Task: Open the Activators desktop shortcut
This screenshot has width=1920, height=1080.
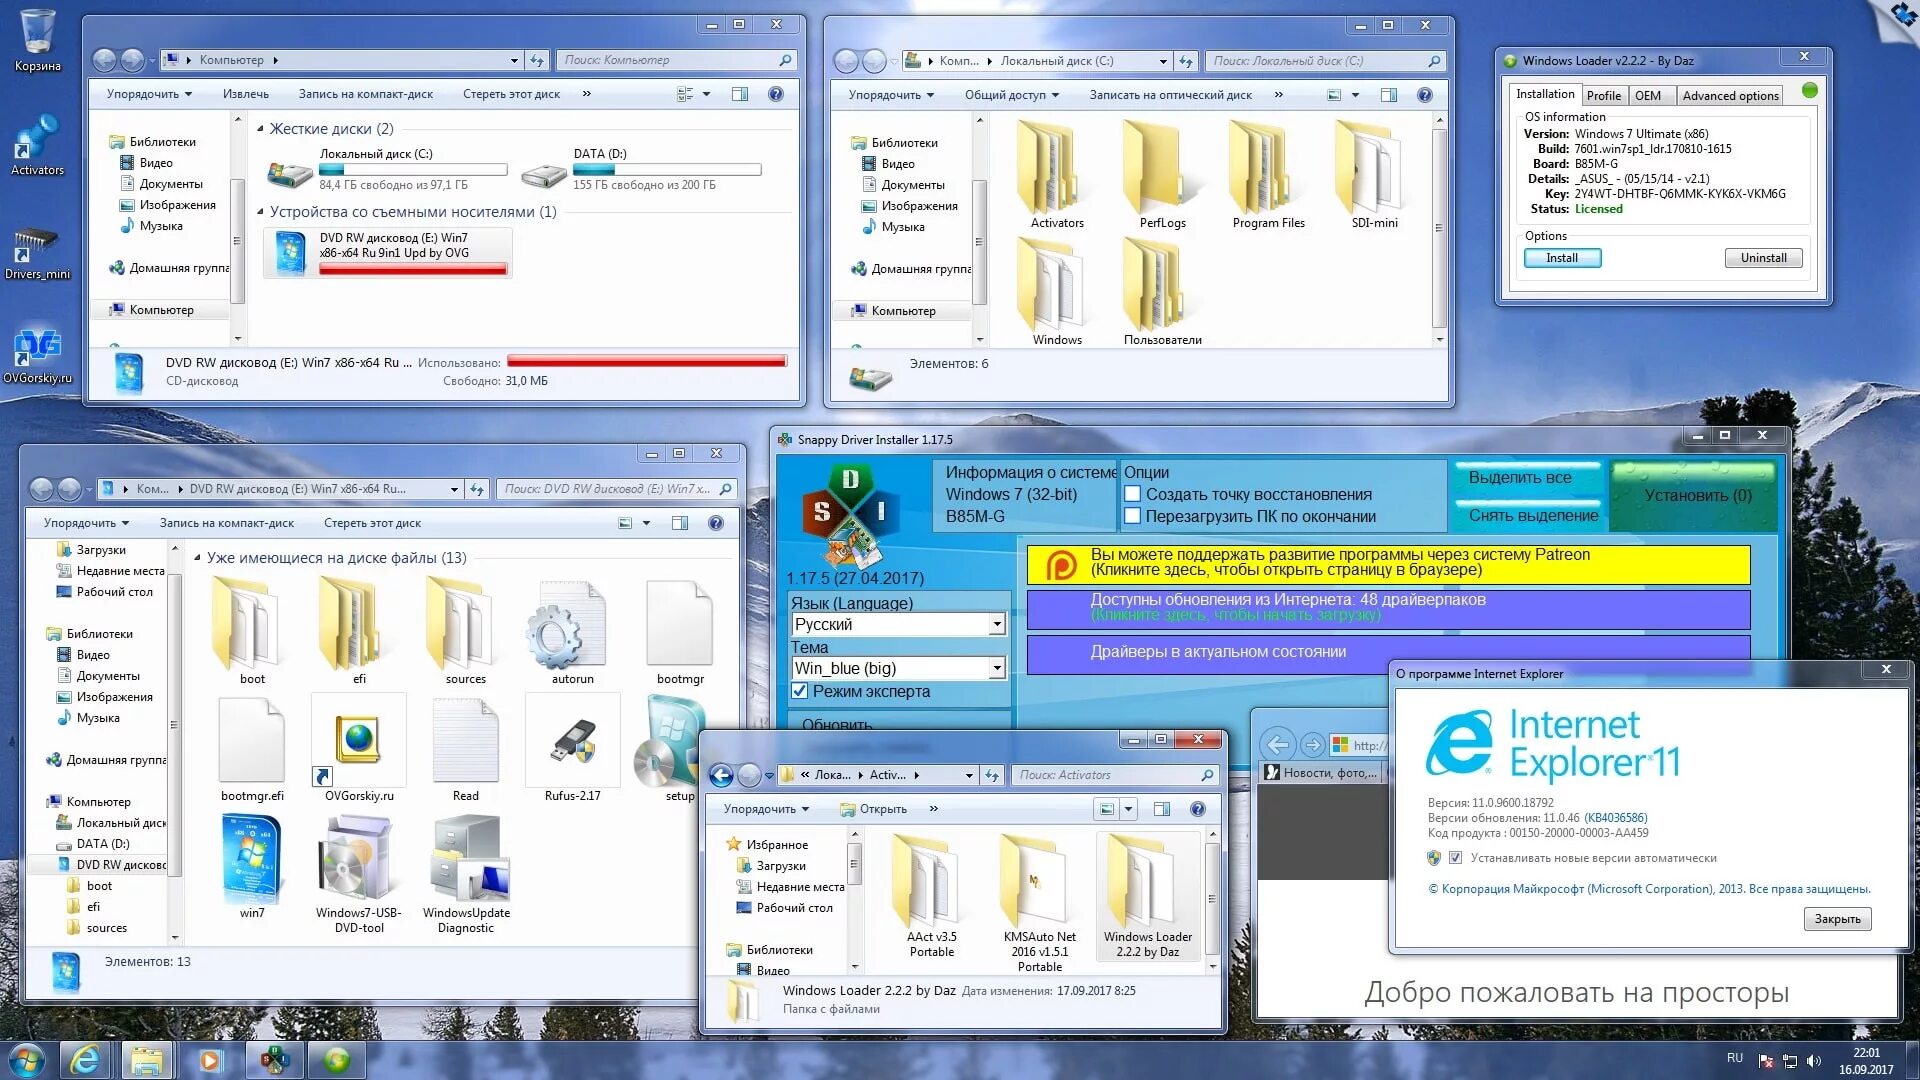Action: pos(37,145)
